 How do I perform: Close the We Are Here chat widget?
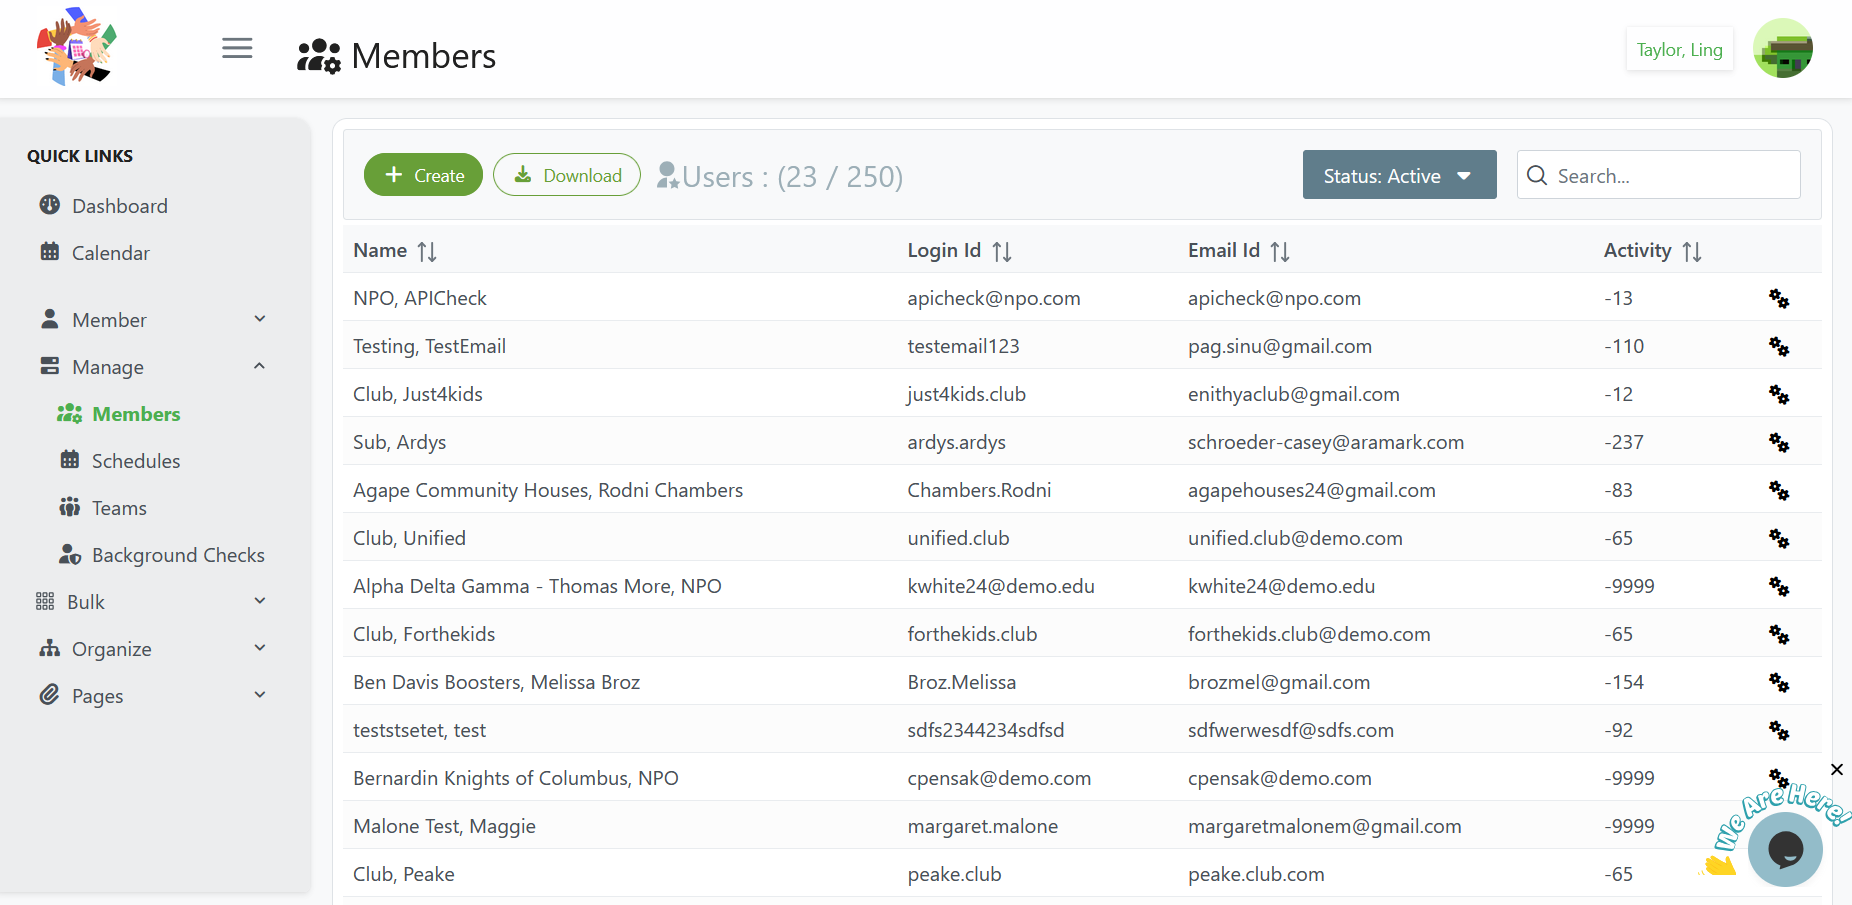tap(1836, 769)
